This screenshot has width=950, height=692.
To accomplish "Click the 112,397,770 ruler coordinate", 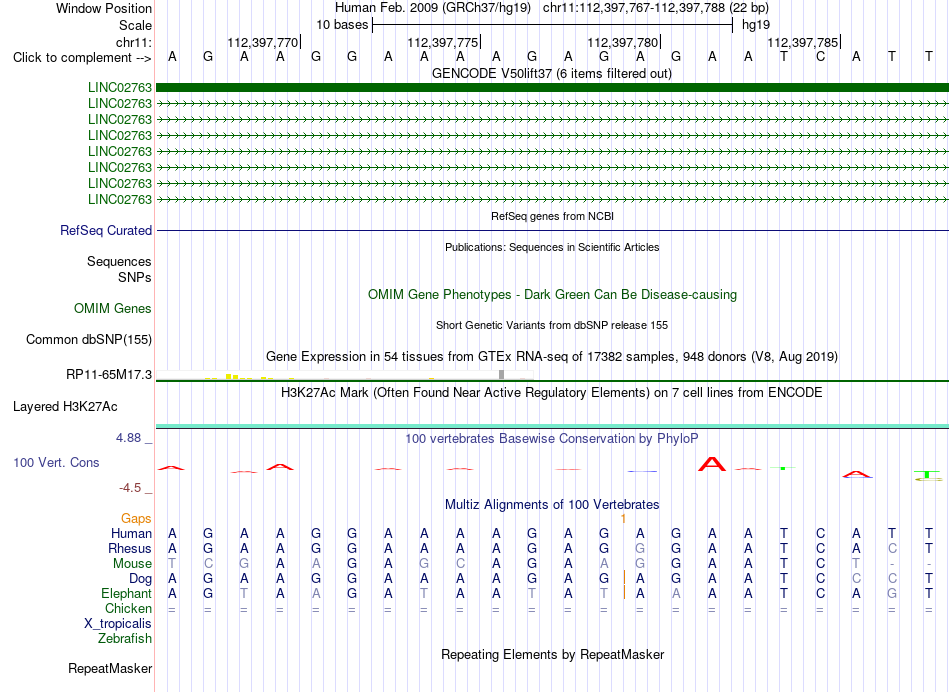I will pyautogui.click(x=263, y=42).
